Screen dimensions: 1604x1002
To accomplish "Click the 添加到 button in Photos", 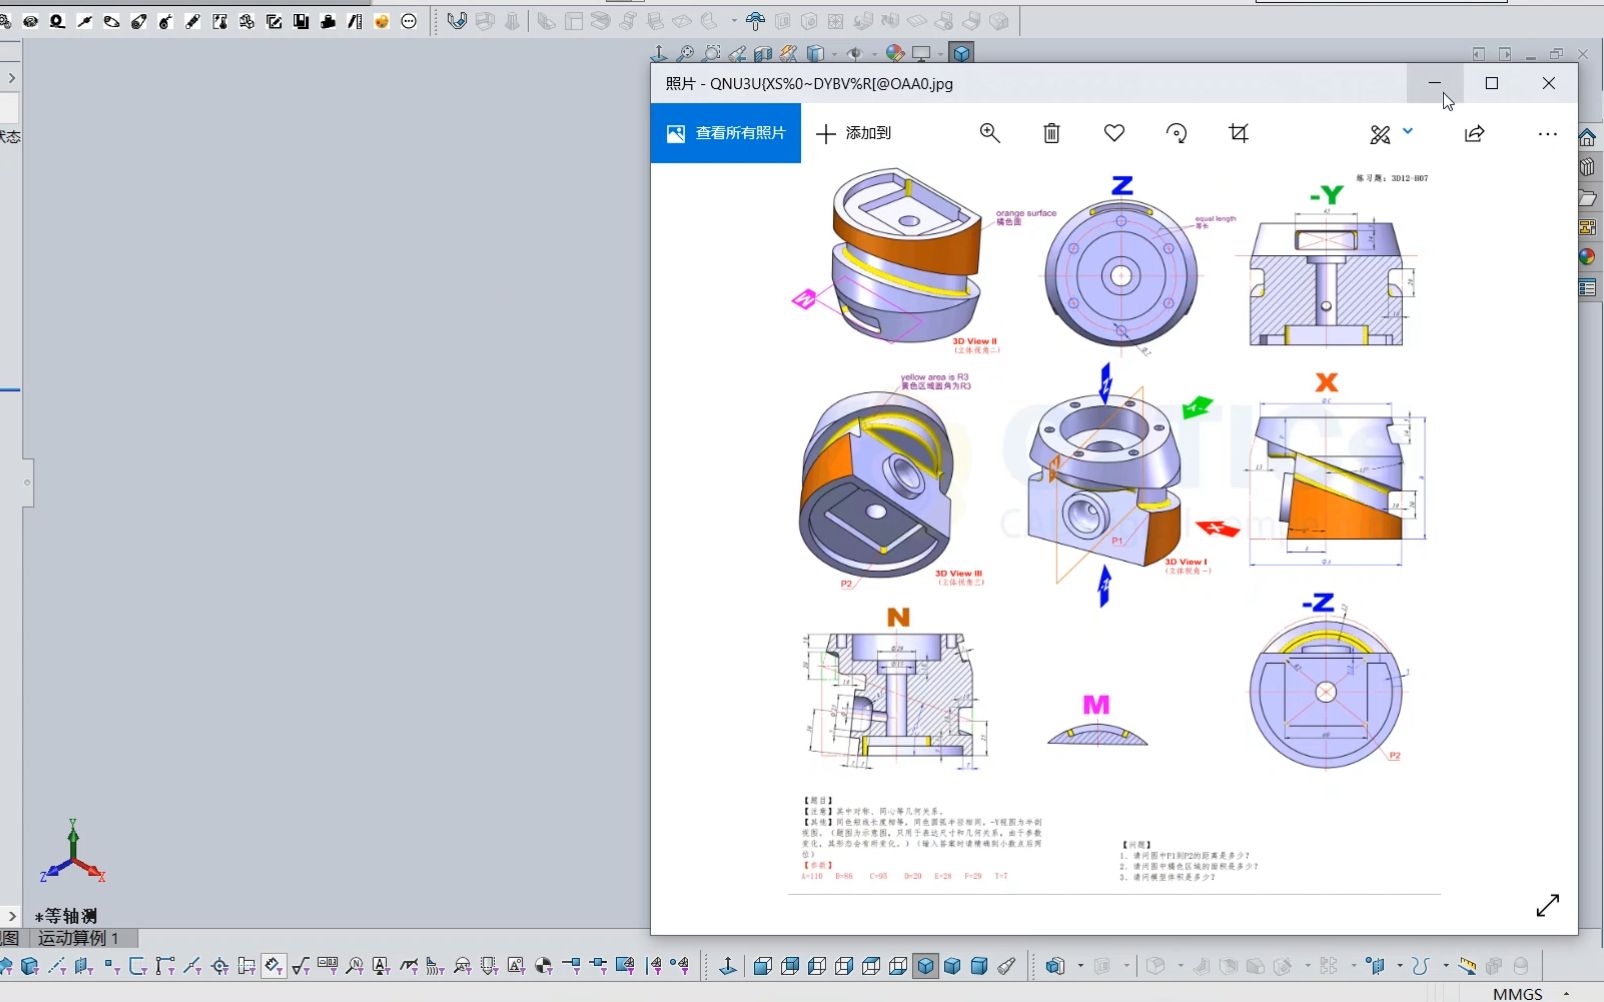I will [855, 132].
